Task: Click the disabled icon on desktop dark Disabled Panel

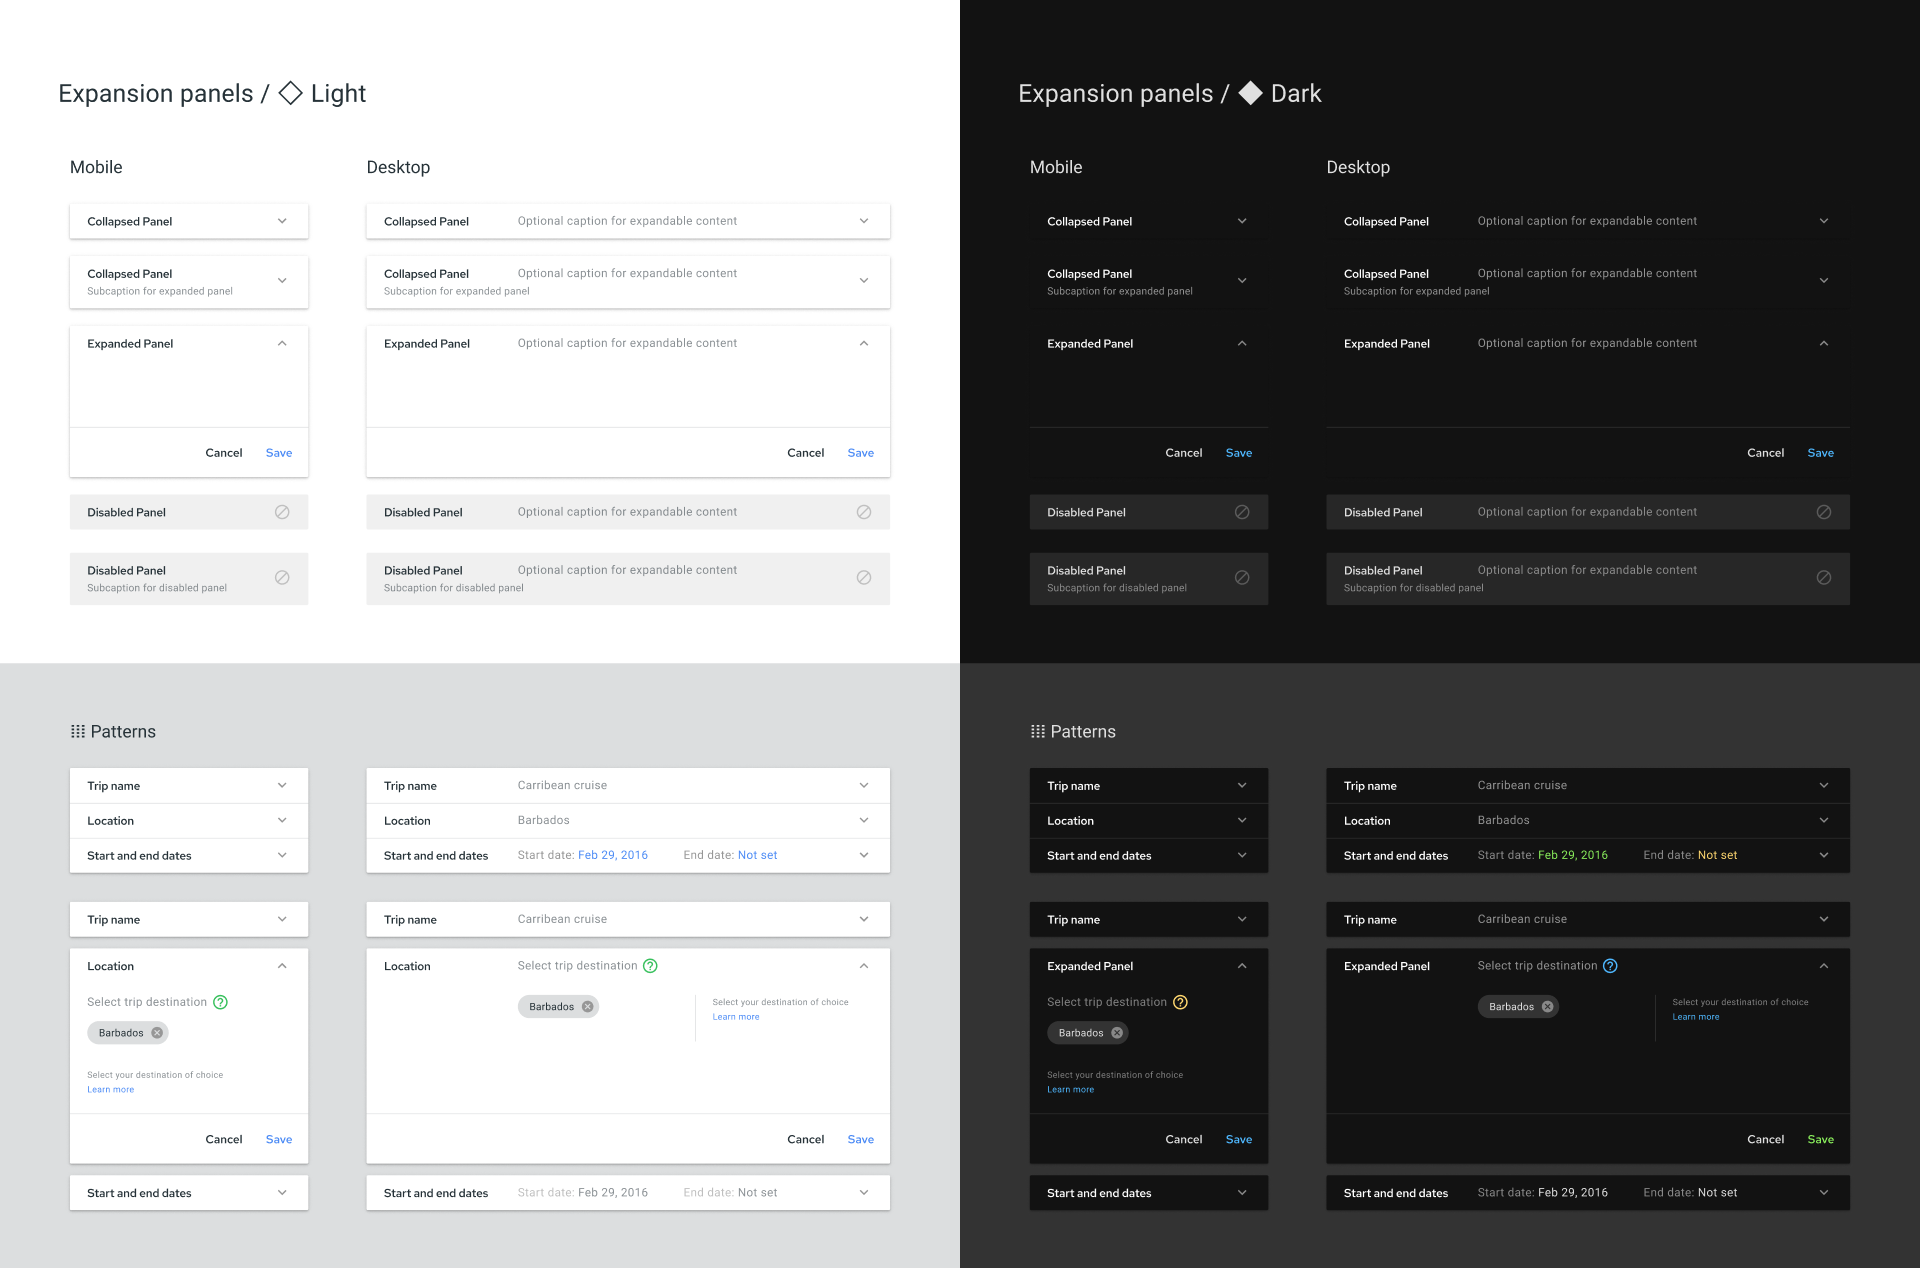Action: [1824, 511]
